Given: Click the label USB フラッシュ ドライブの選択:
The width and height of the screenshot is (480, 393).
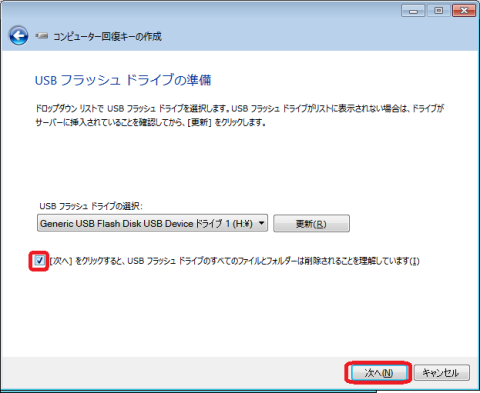Looking at the screenshot, I should coord(91,206).
